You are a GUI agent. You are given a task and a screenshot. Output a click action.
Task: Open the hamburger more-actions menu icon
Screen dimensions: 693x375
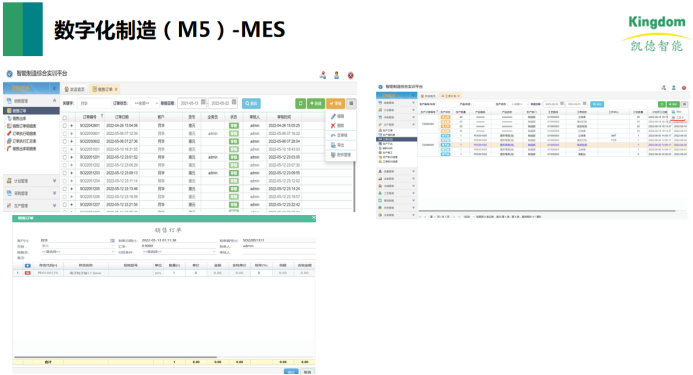pos(351,103)
